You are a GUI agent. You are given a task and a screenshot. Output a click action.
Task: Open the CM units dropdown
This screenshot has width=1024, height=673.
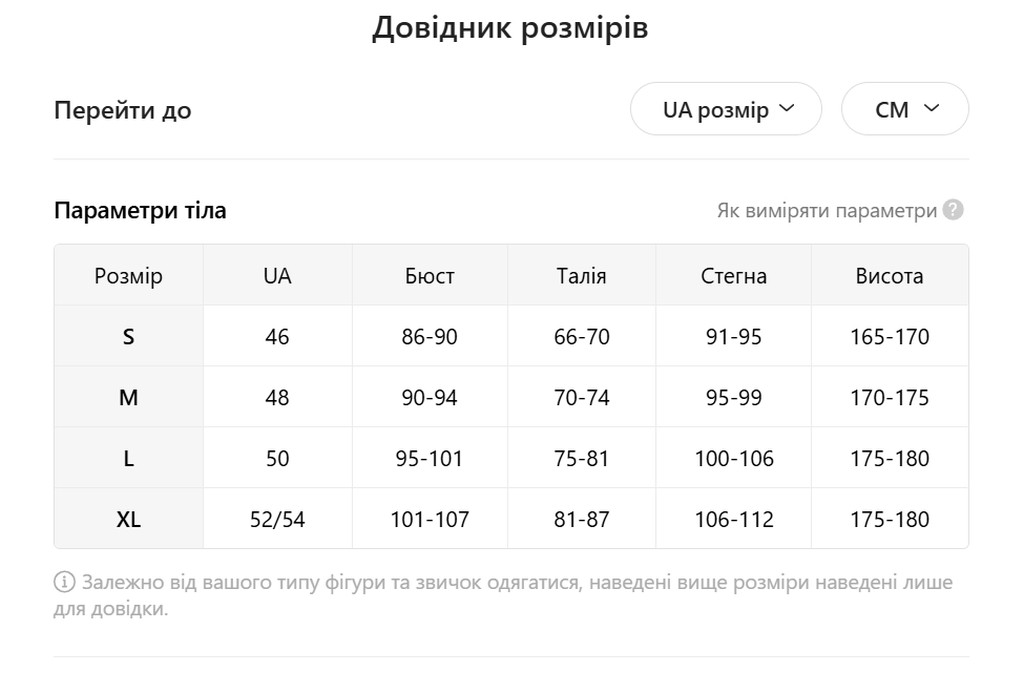(904, 109)
